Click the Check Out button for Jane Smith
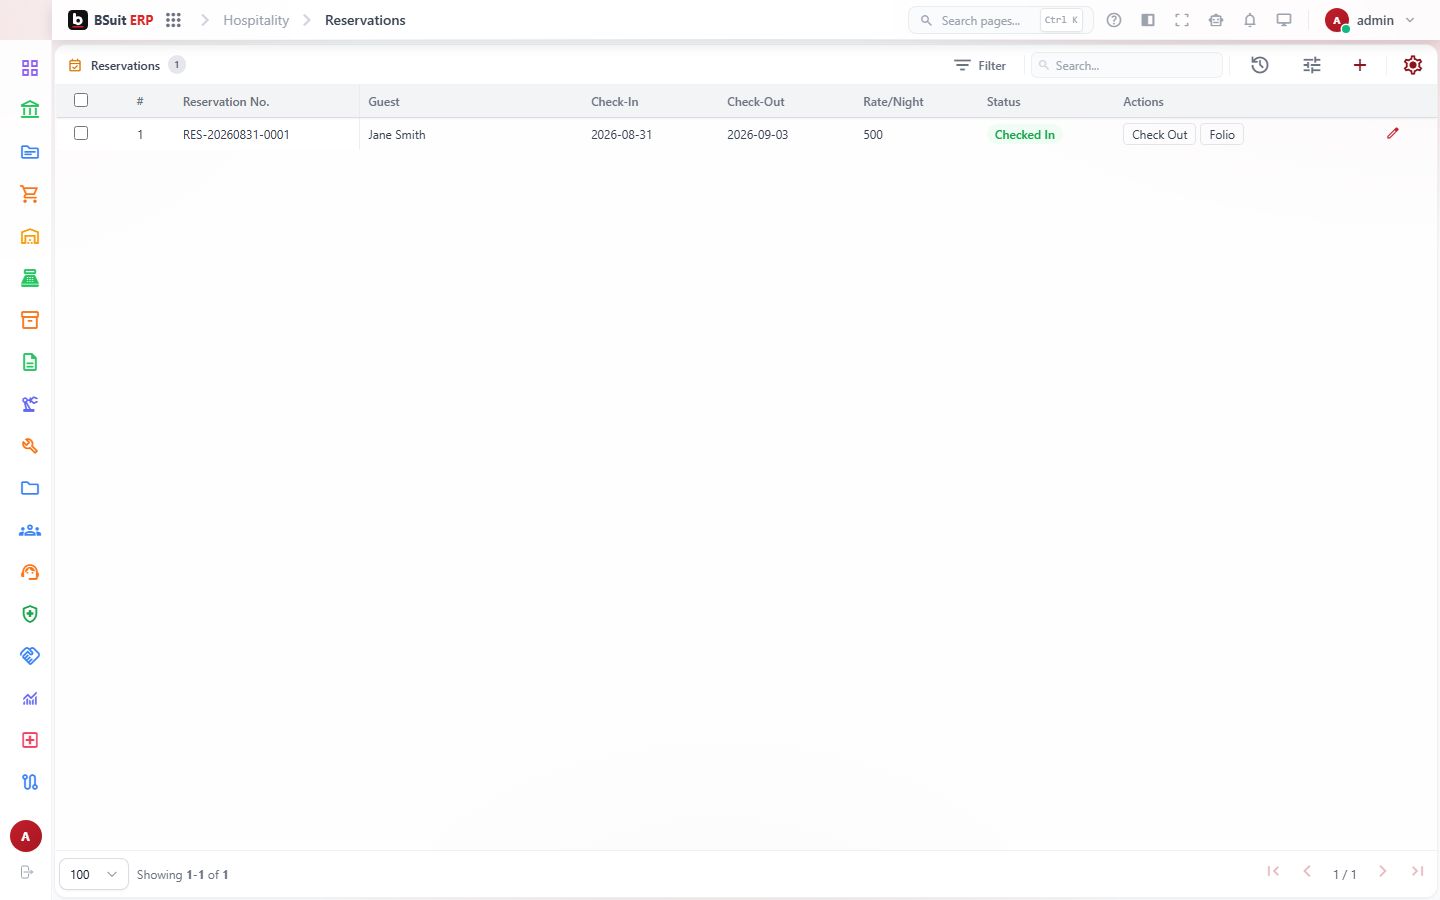 click(1159, 135)
